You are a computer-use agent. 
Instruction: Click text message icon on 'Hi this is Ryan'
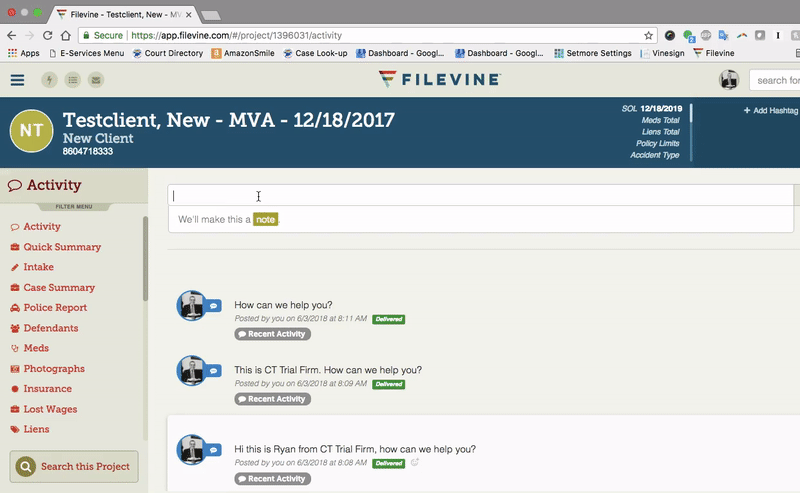coord(214,450)
